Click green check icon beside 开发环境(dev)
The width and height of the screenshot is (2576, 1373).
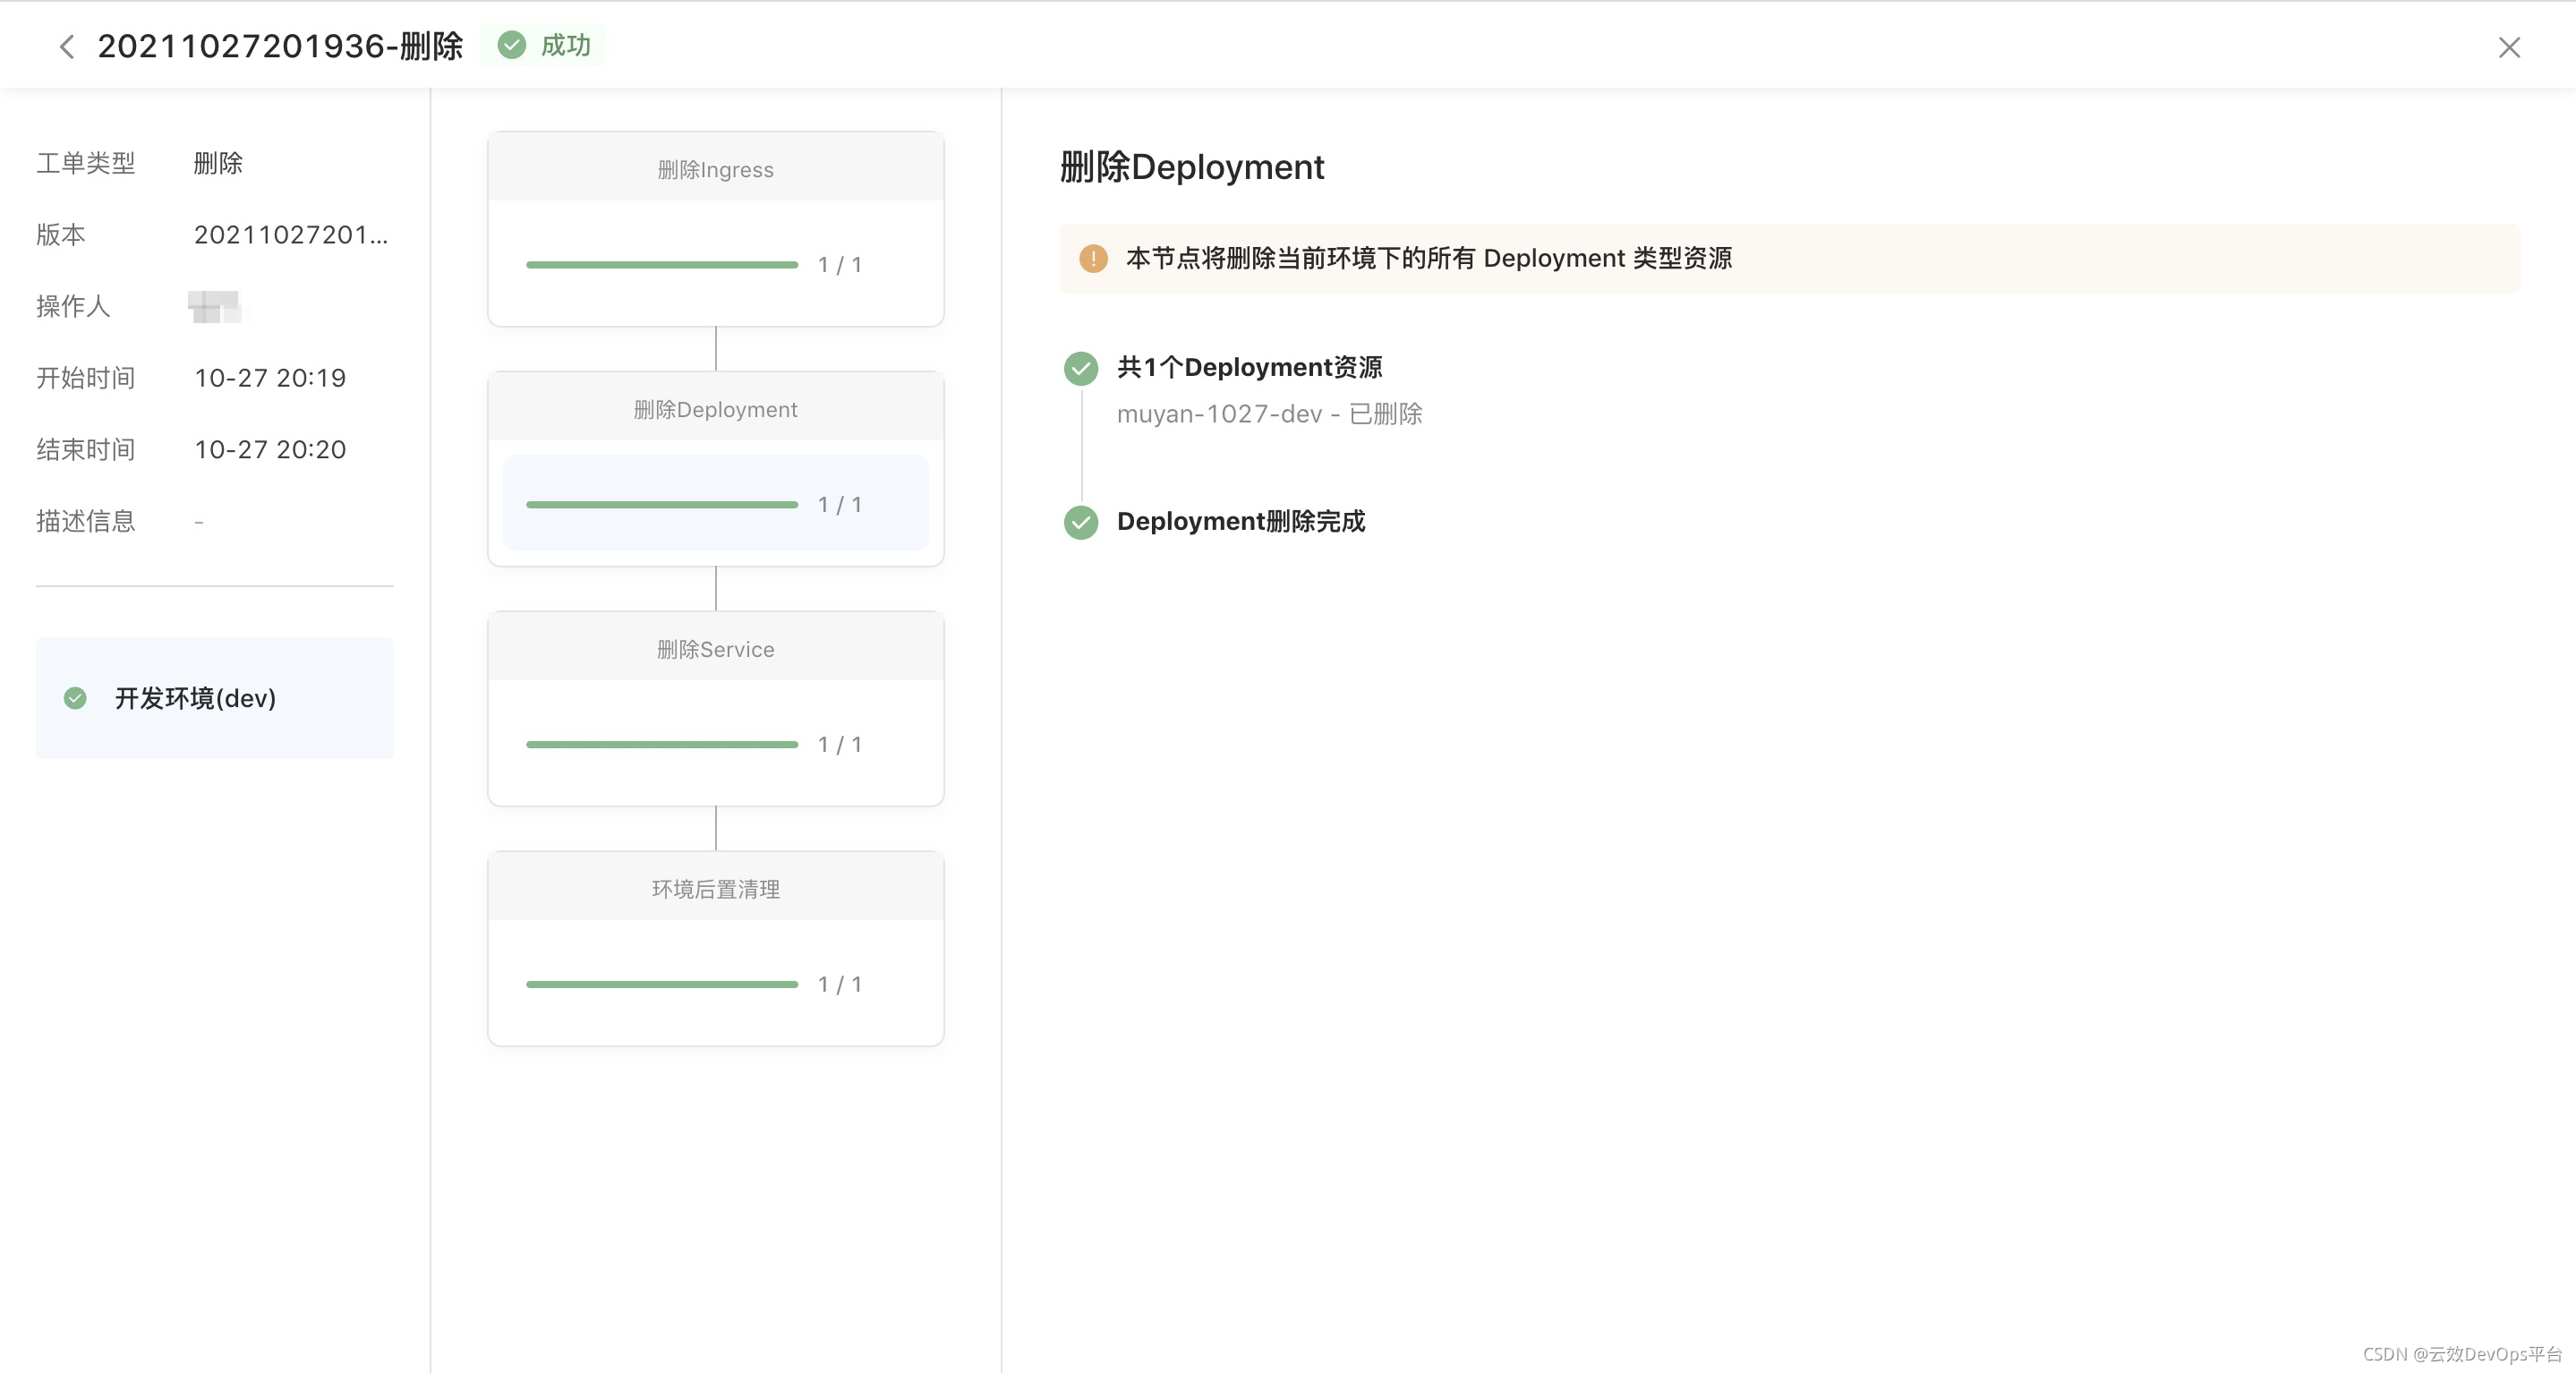point(75,698)
